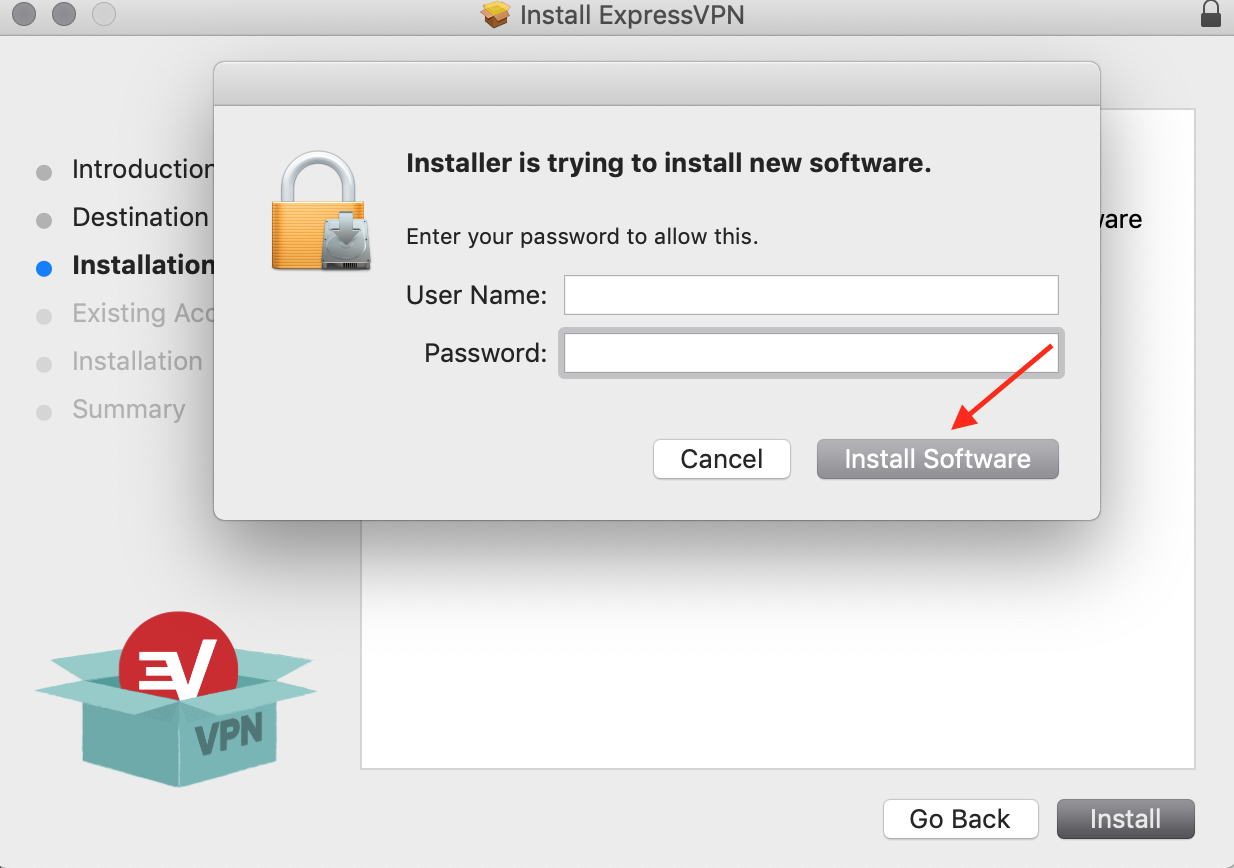
Task: Select the dimmed Installation step above Summary
Action: [137, 361]
